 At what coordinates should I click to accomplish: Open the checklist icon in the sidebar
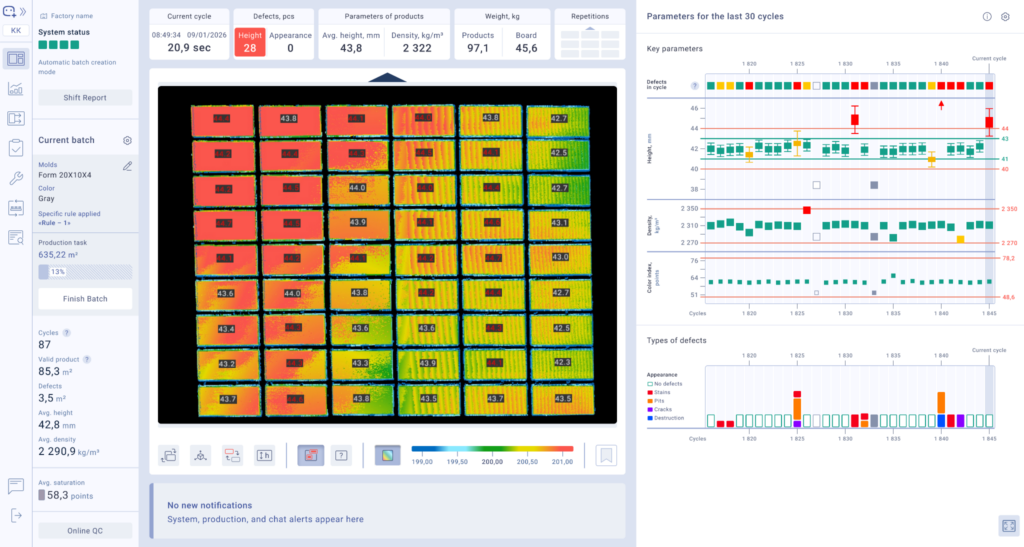16,148
